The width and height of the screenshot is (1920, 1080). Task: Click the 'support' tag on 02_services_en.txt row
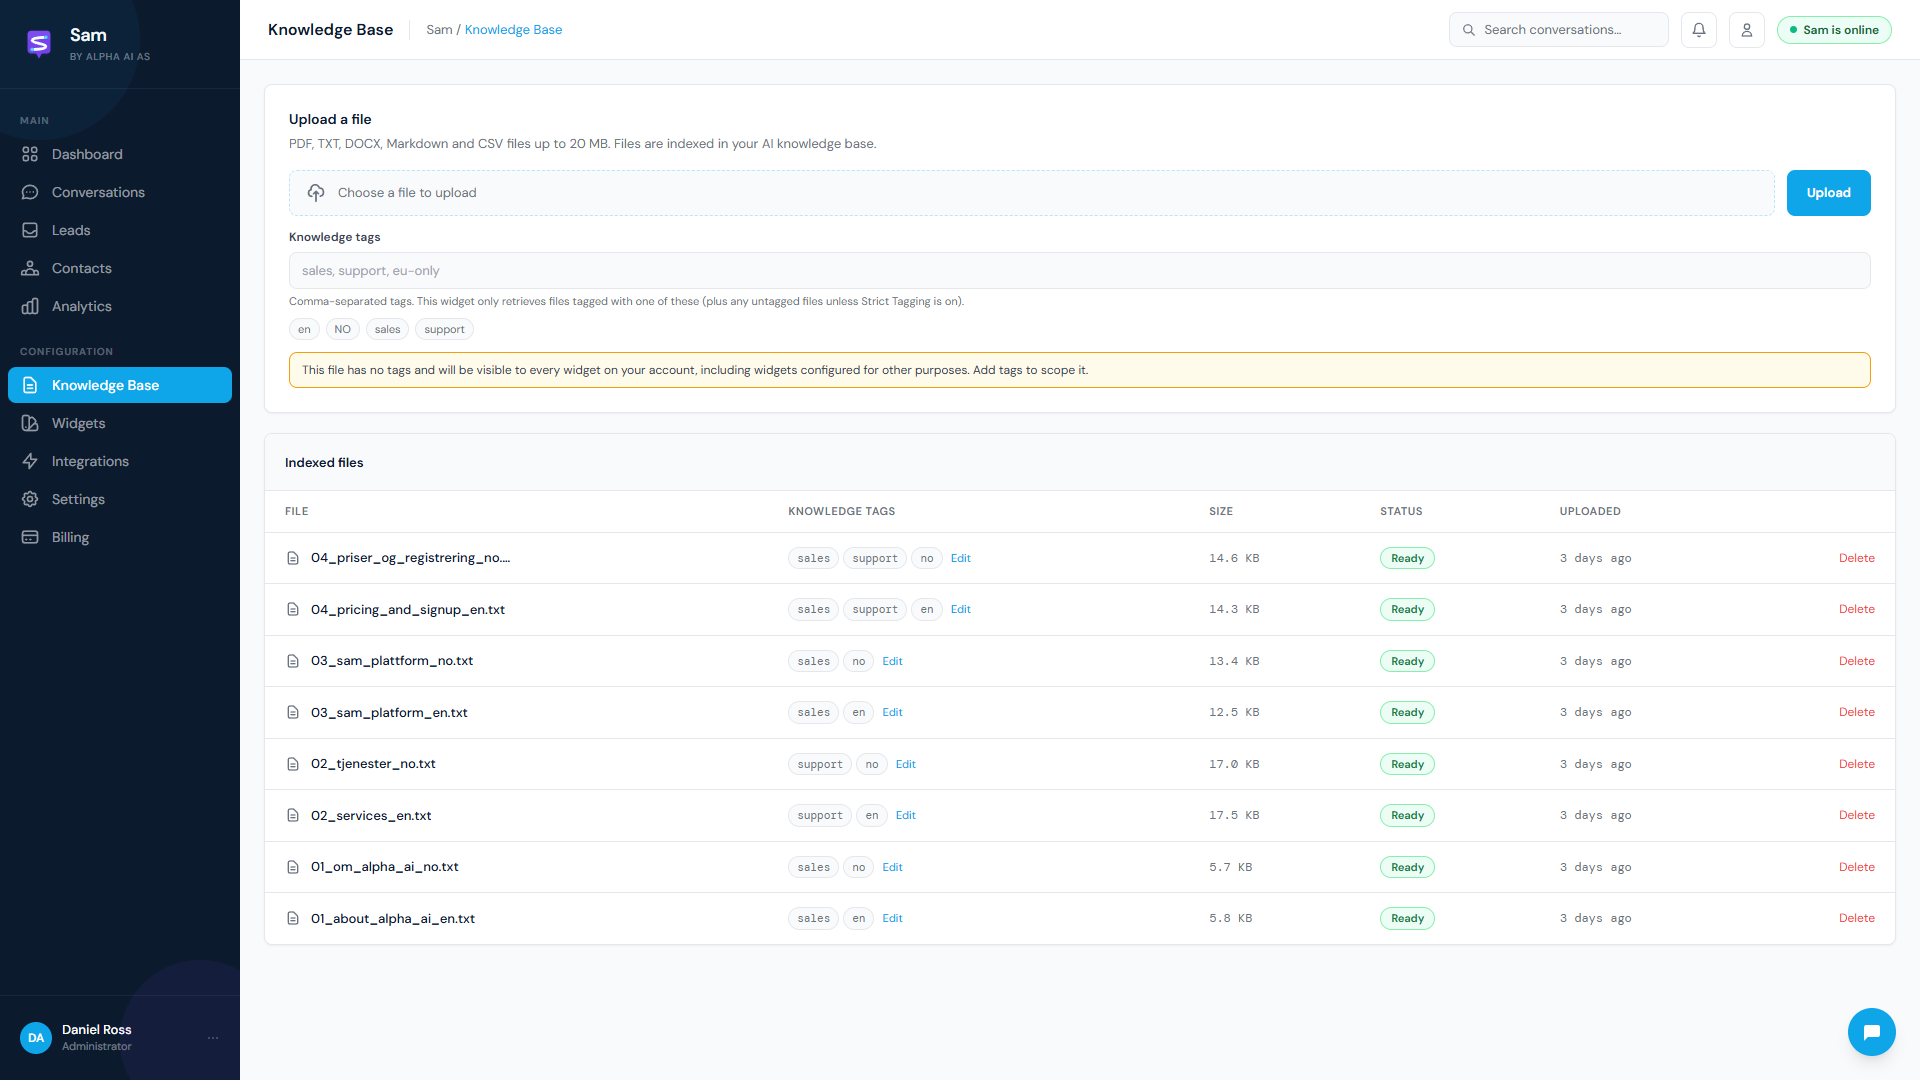click(x=820, y=816)
